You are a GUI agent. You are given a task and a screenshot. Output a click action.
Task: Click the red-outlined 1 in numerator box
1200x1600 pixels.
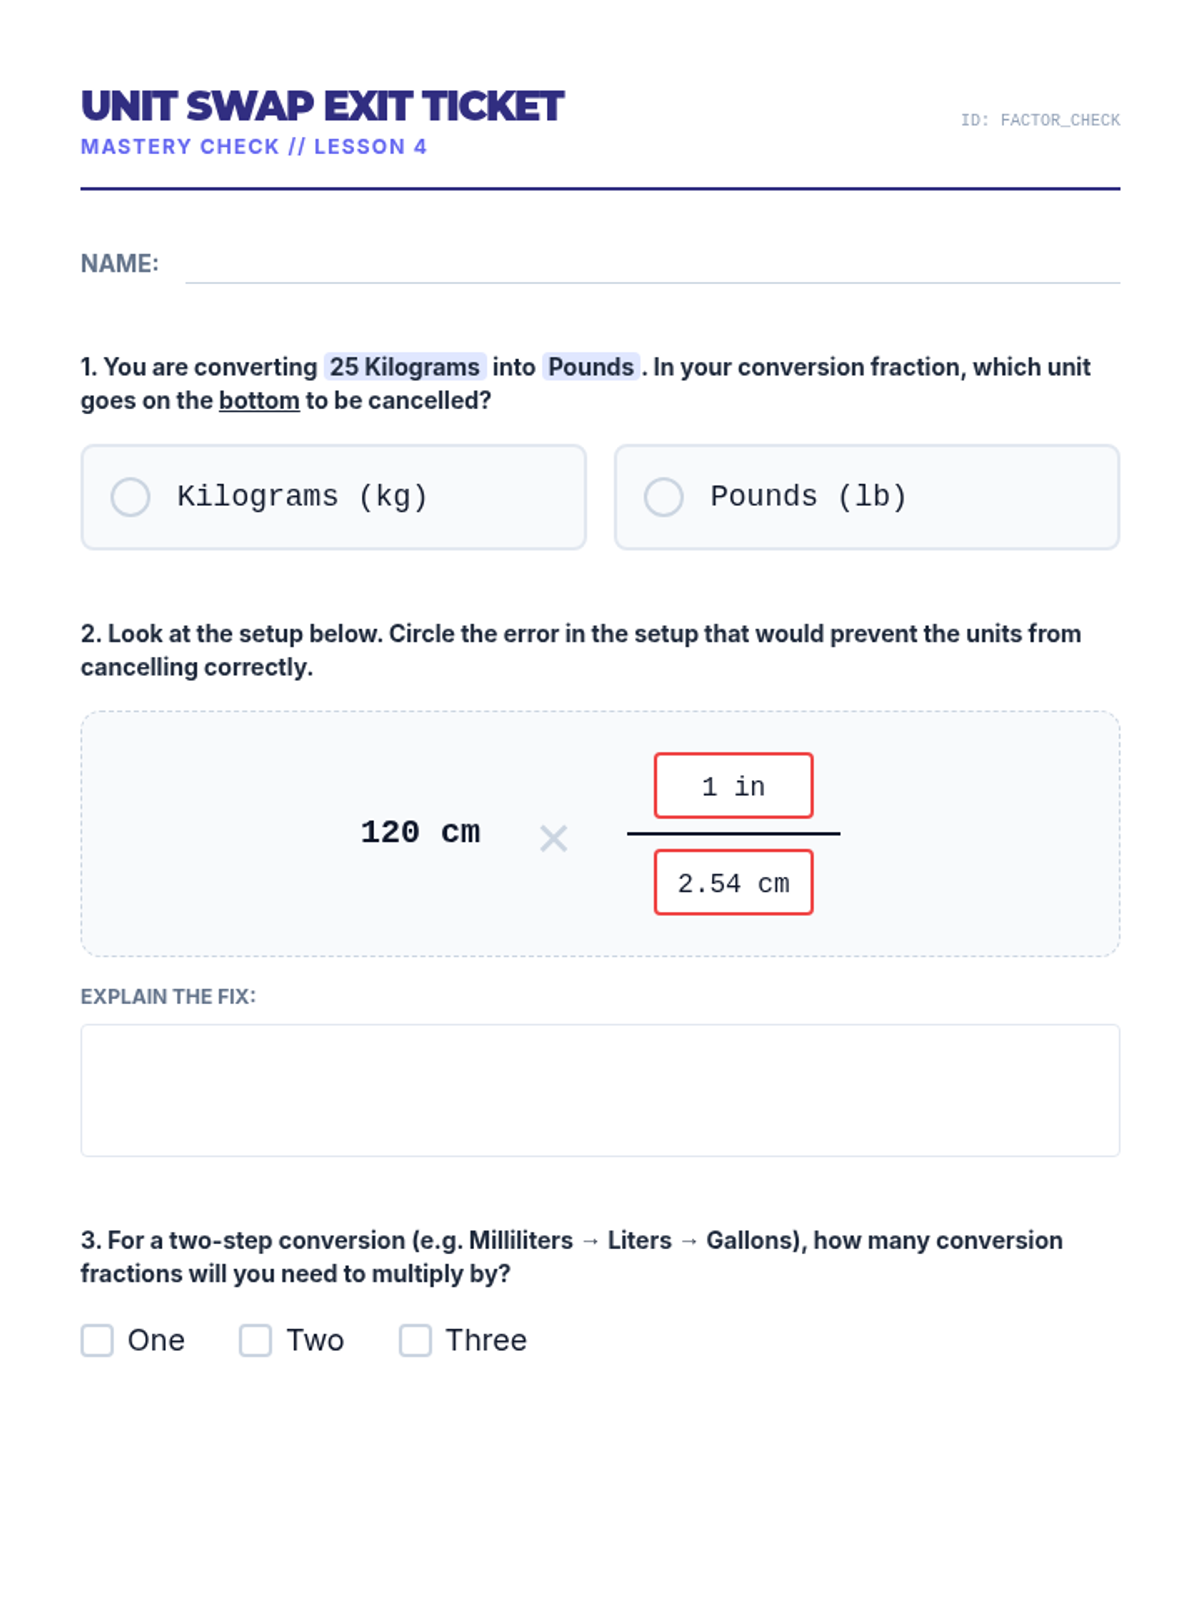[x=733, y=786]
